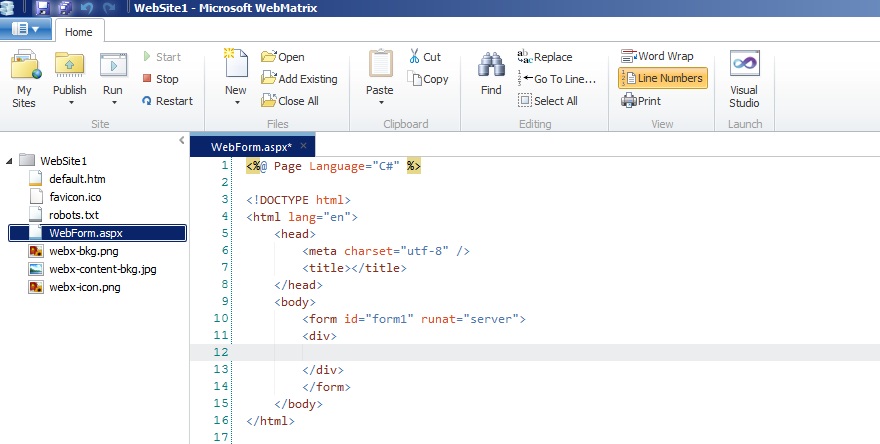Image resolution: width=880 pixels, height=444 pixels.
Task: Collapse the WebSite1 tree node
Action: pos(10,161)
